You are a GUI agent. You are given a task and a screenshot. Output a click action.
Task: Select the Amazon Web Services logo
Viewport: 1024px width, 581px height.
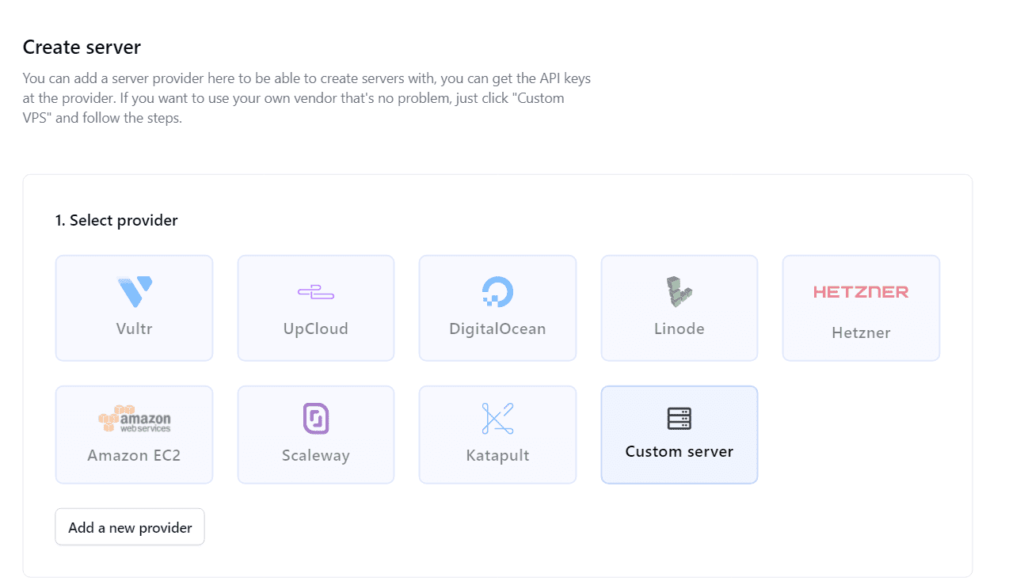pos(134,417)
